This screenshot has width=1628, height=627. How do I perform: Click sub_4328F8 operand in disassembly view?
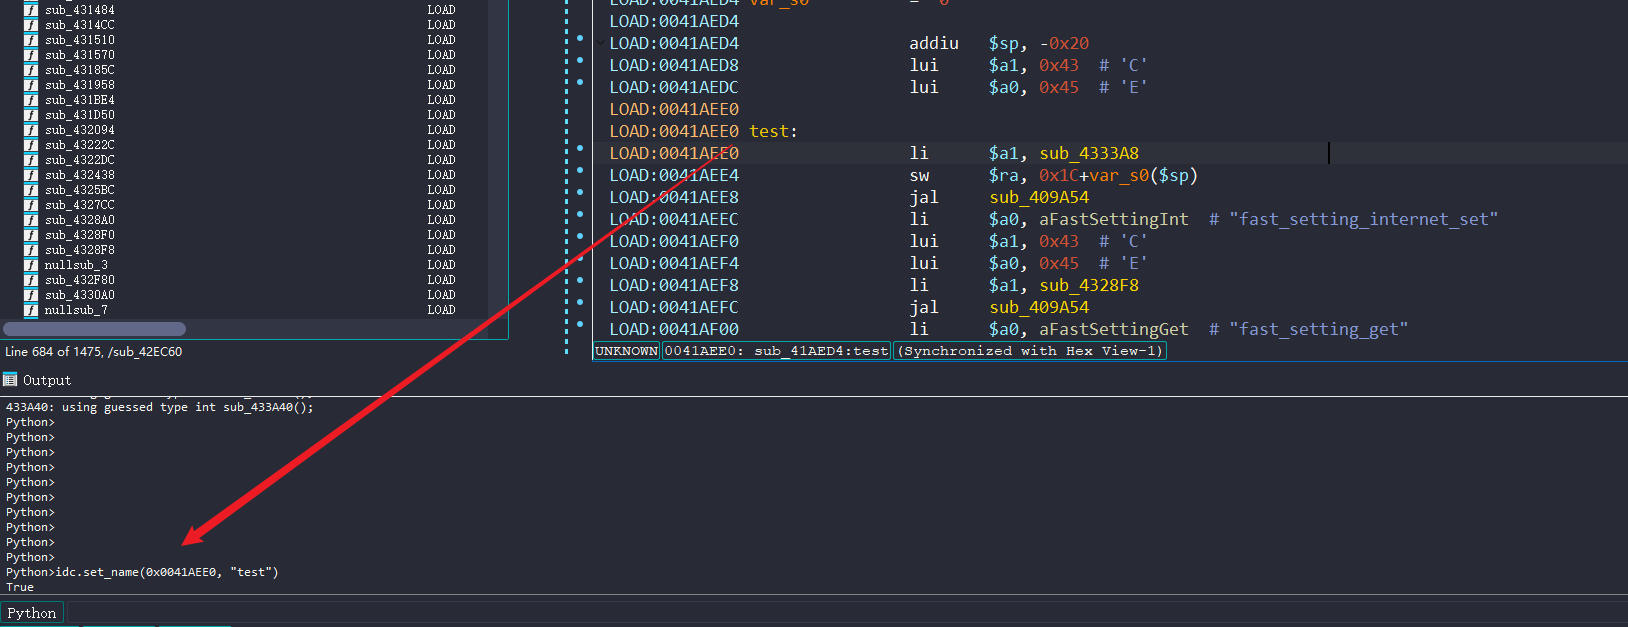click(x=1089, y=286)
